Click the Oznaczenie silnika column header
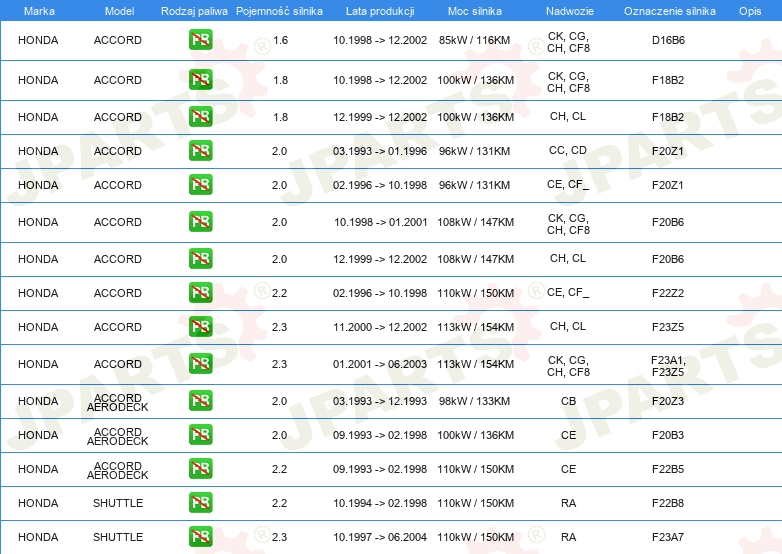 [670, 11]
